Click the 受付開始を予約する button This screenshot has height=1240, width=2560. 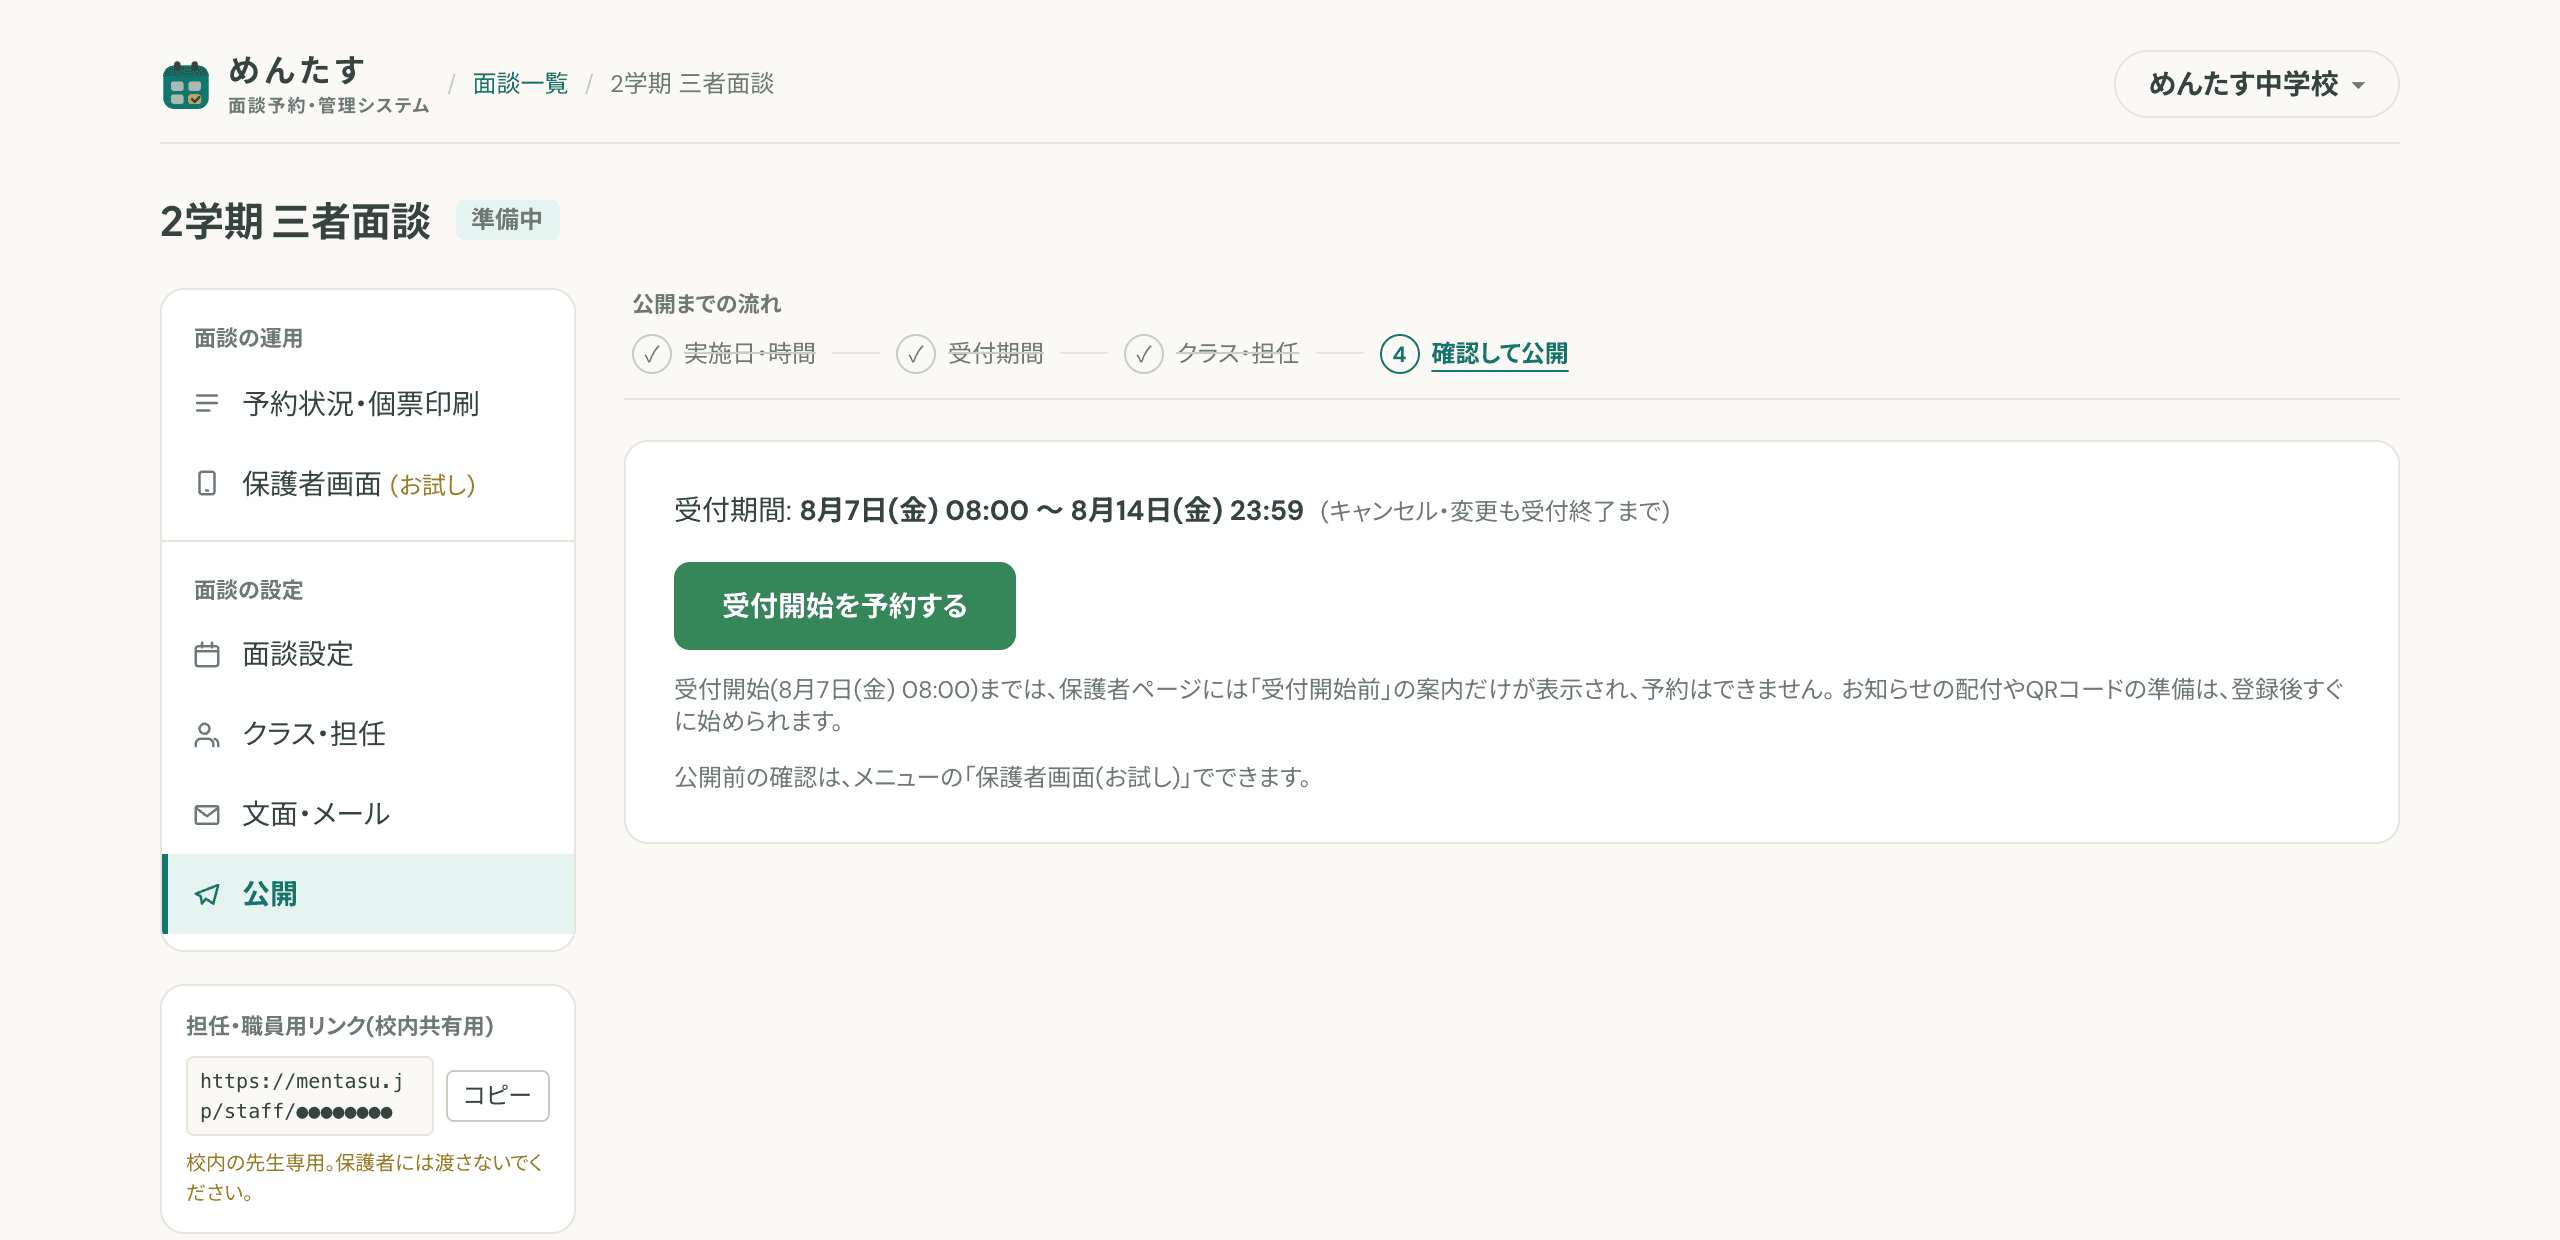pos(844,606)
